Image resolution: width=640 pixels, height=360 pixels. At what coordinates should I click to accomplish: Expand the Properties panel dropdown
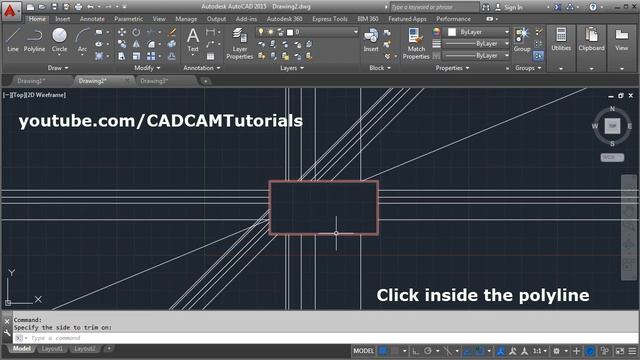(452, 68)
